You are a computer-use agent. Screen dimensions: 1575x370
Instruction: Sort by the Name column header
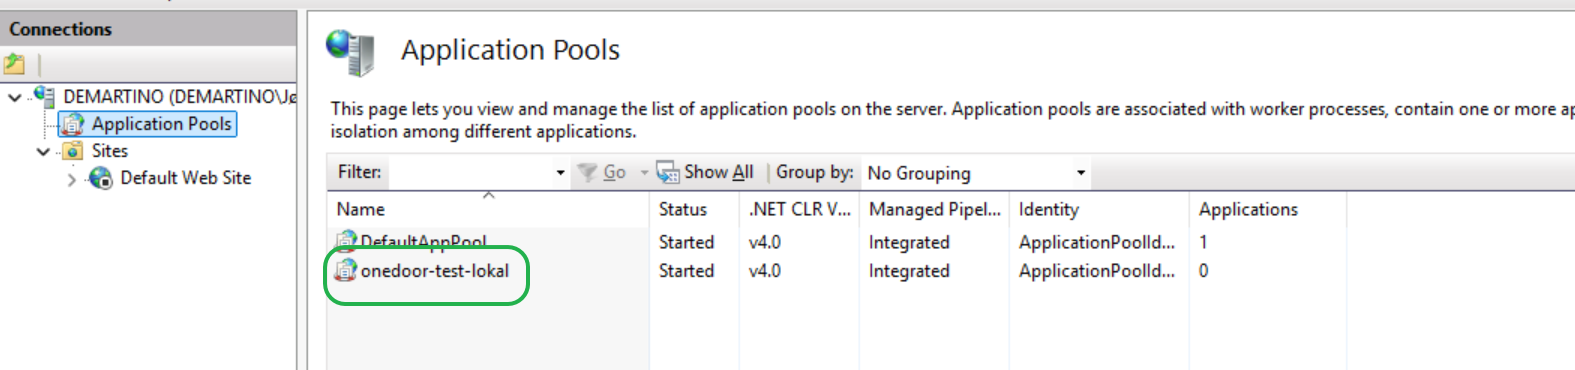[488, 209]
